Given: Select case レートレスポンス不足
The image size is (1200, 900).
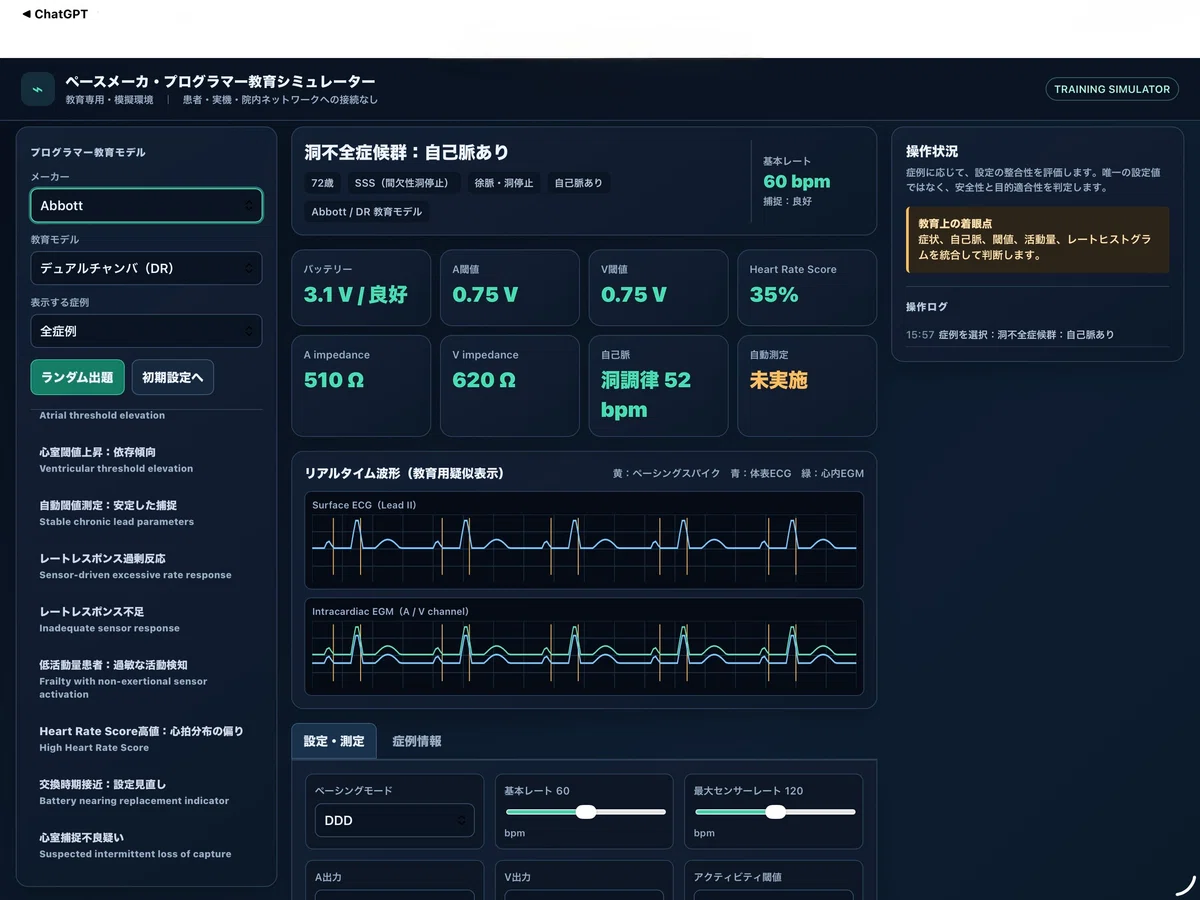Looking at the screenshot, I should point(147,619).
